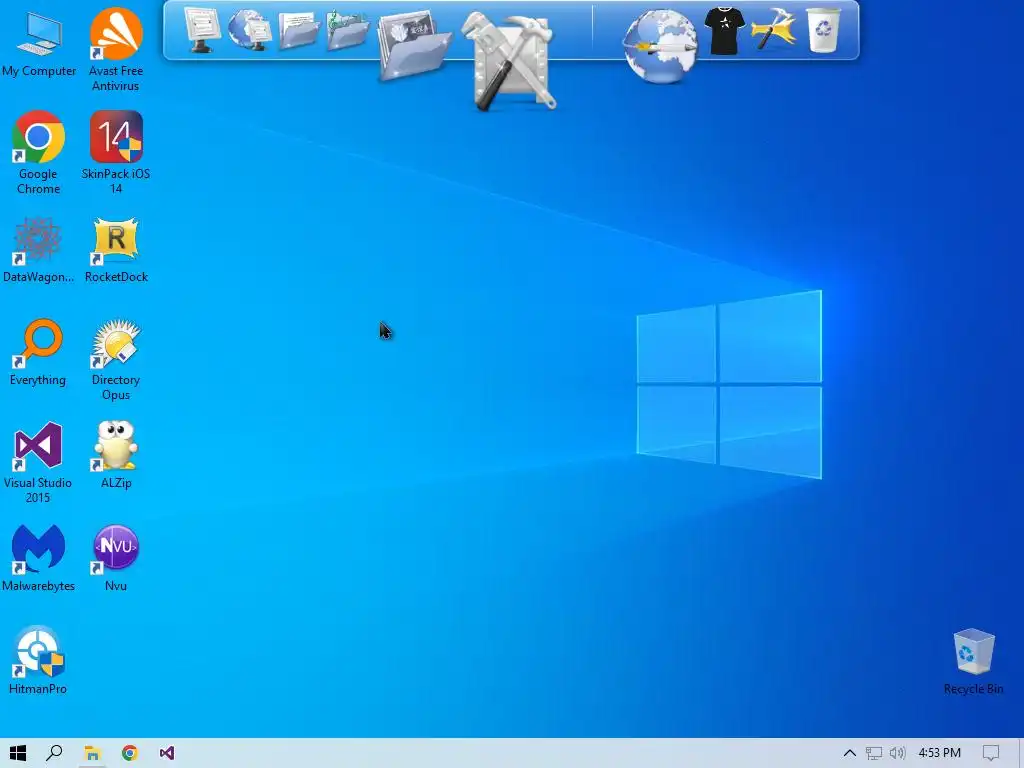1024x768 pixels.
Task: Open the documents folder in the dock
Action: tap(298, 30)
